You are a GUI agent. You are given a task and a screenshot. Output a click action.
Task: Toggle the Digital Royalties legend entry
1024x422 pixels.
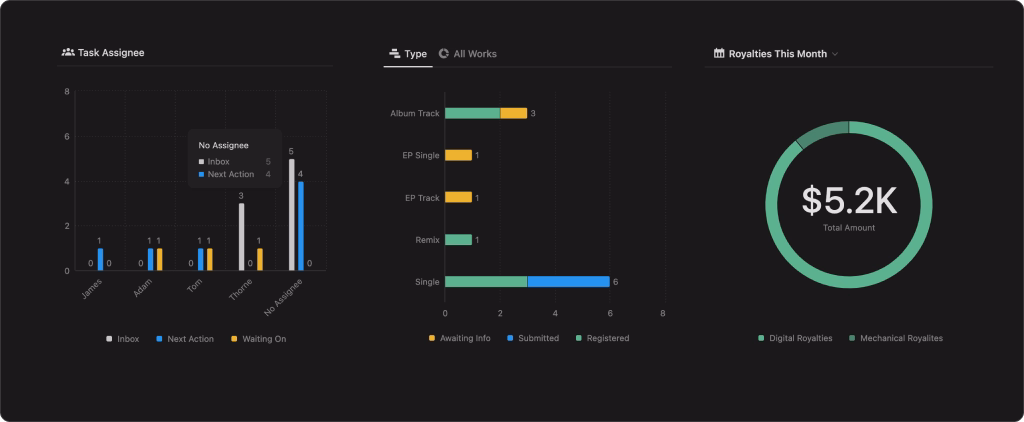tap(795, 338)
